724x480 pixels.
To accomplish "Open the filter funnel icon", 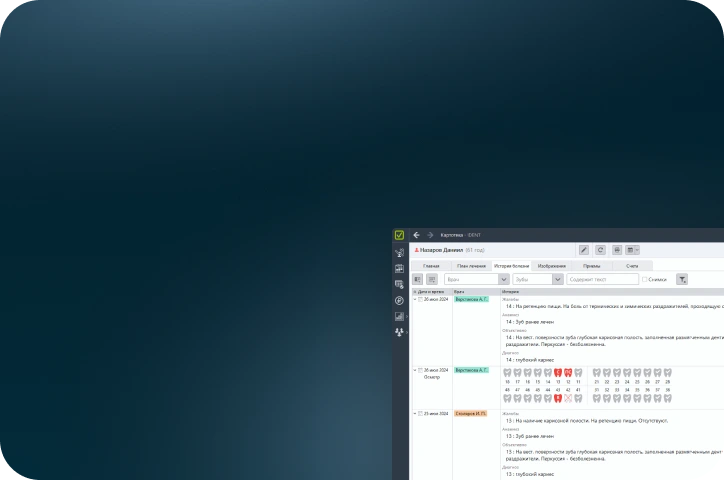I will (x=682, y=280).
